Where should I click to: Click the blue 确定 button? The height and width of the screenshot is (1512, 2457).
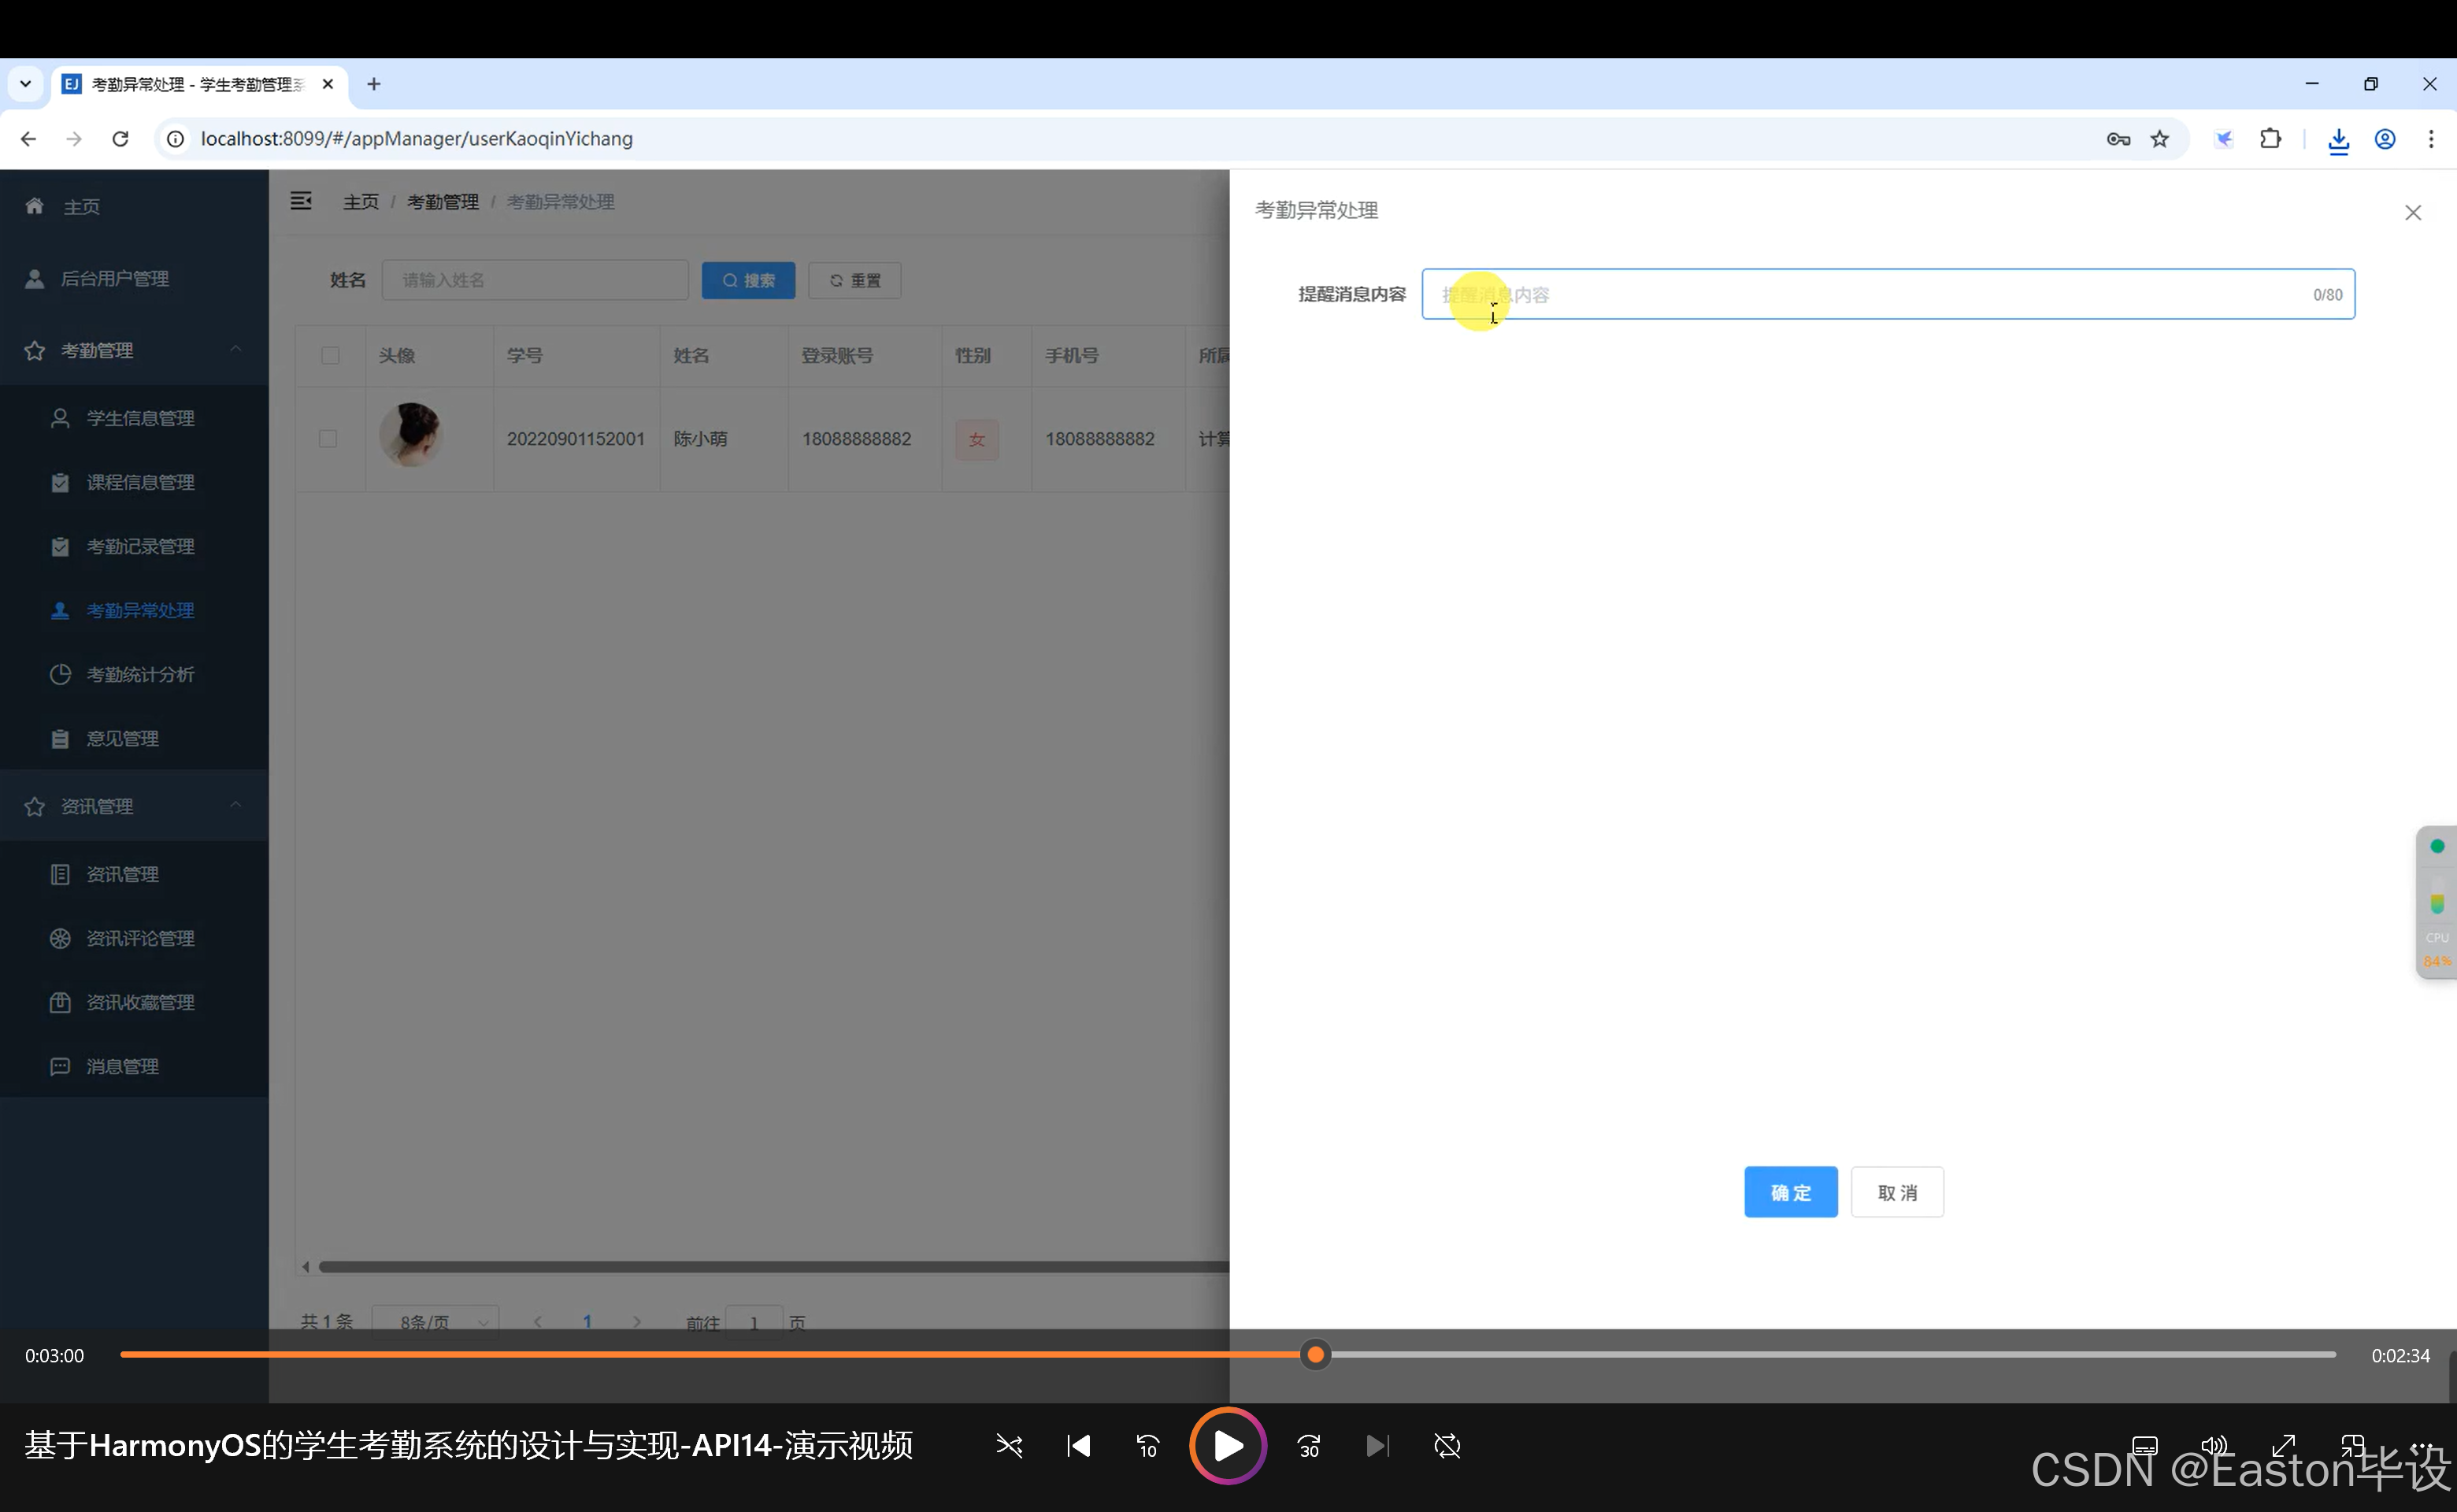(1790, 1192)
